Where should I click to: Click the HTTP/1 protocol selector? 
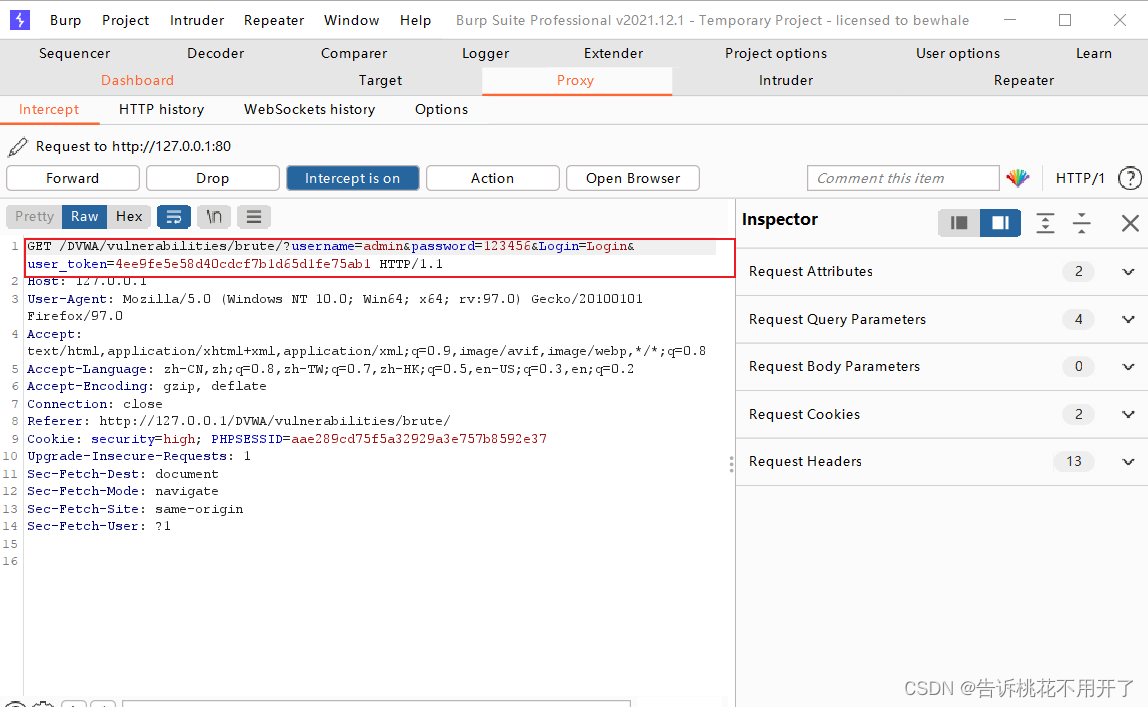coord(1079,178)
